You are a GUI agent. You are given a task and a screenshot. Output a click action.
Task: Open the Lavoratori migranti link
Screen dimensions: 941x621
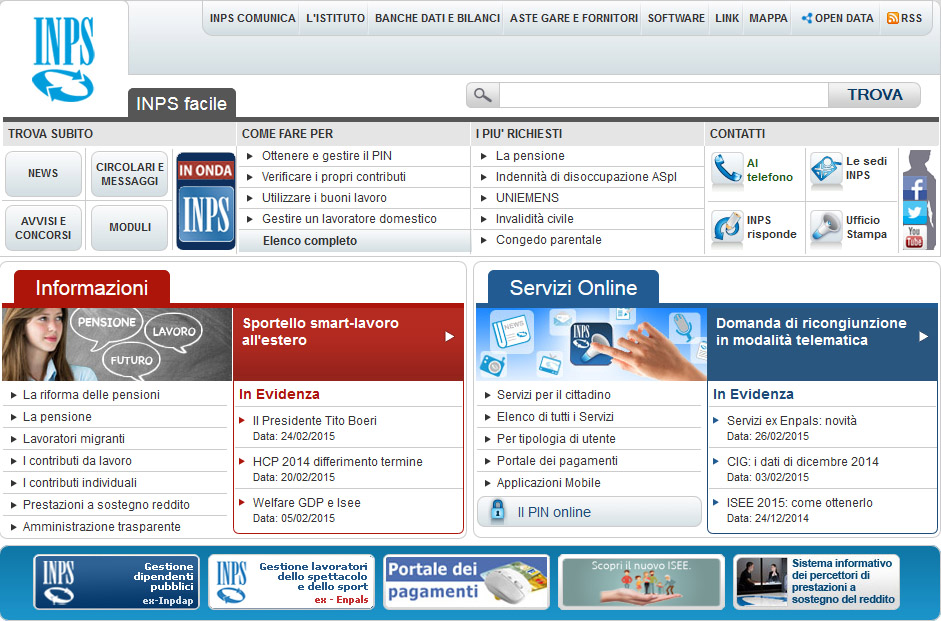(74, 439)
